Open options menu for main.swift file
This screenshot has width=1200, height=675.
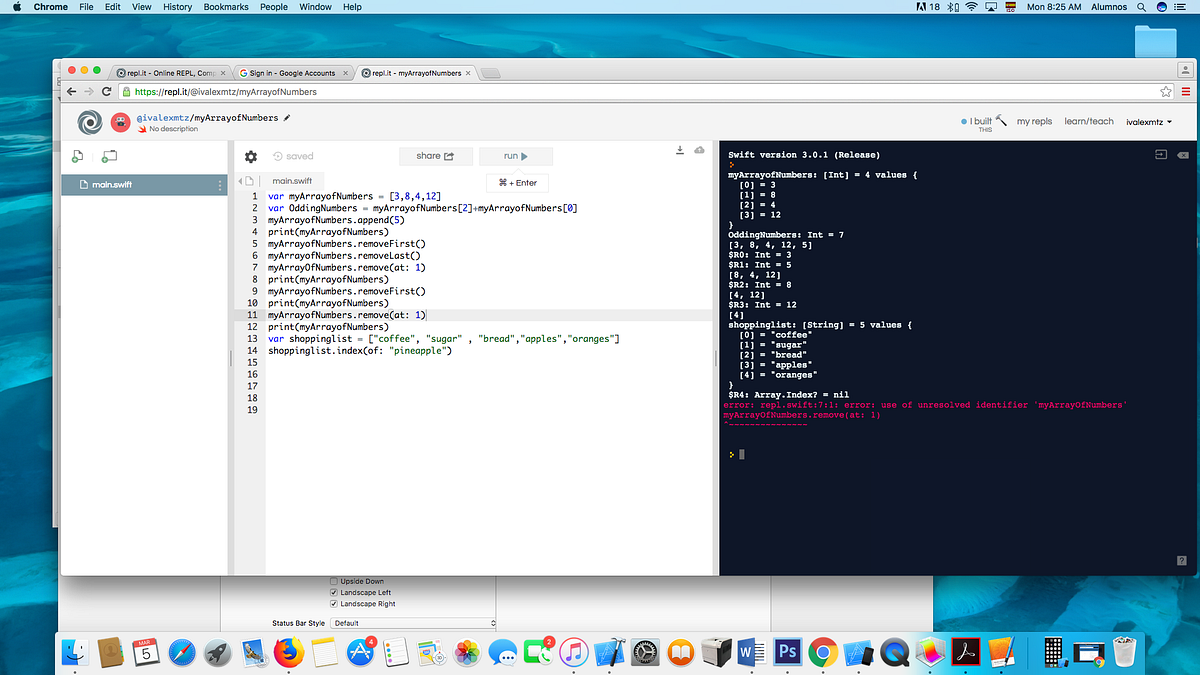(x=218, y=184)
